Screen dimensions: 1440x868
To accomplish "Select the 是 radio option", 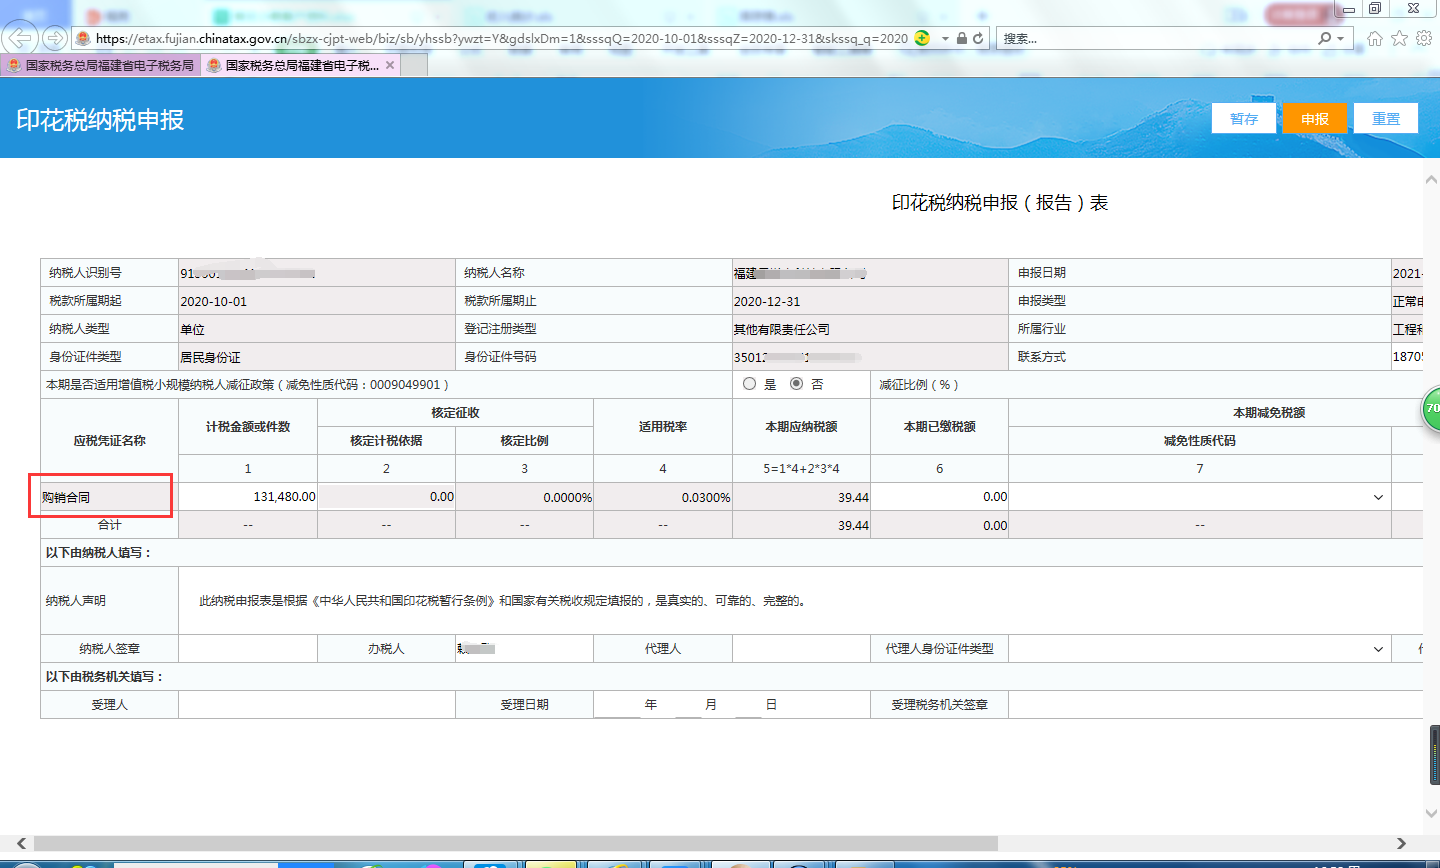I will click(749, 384).
